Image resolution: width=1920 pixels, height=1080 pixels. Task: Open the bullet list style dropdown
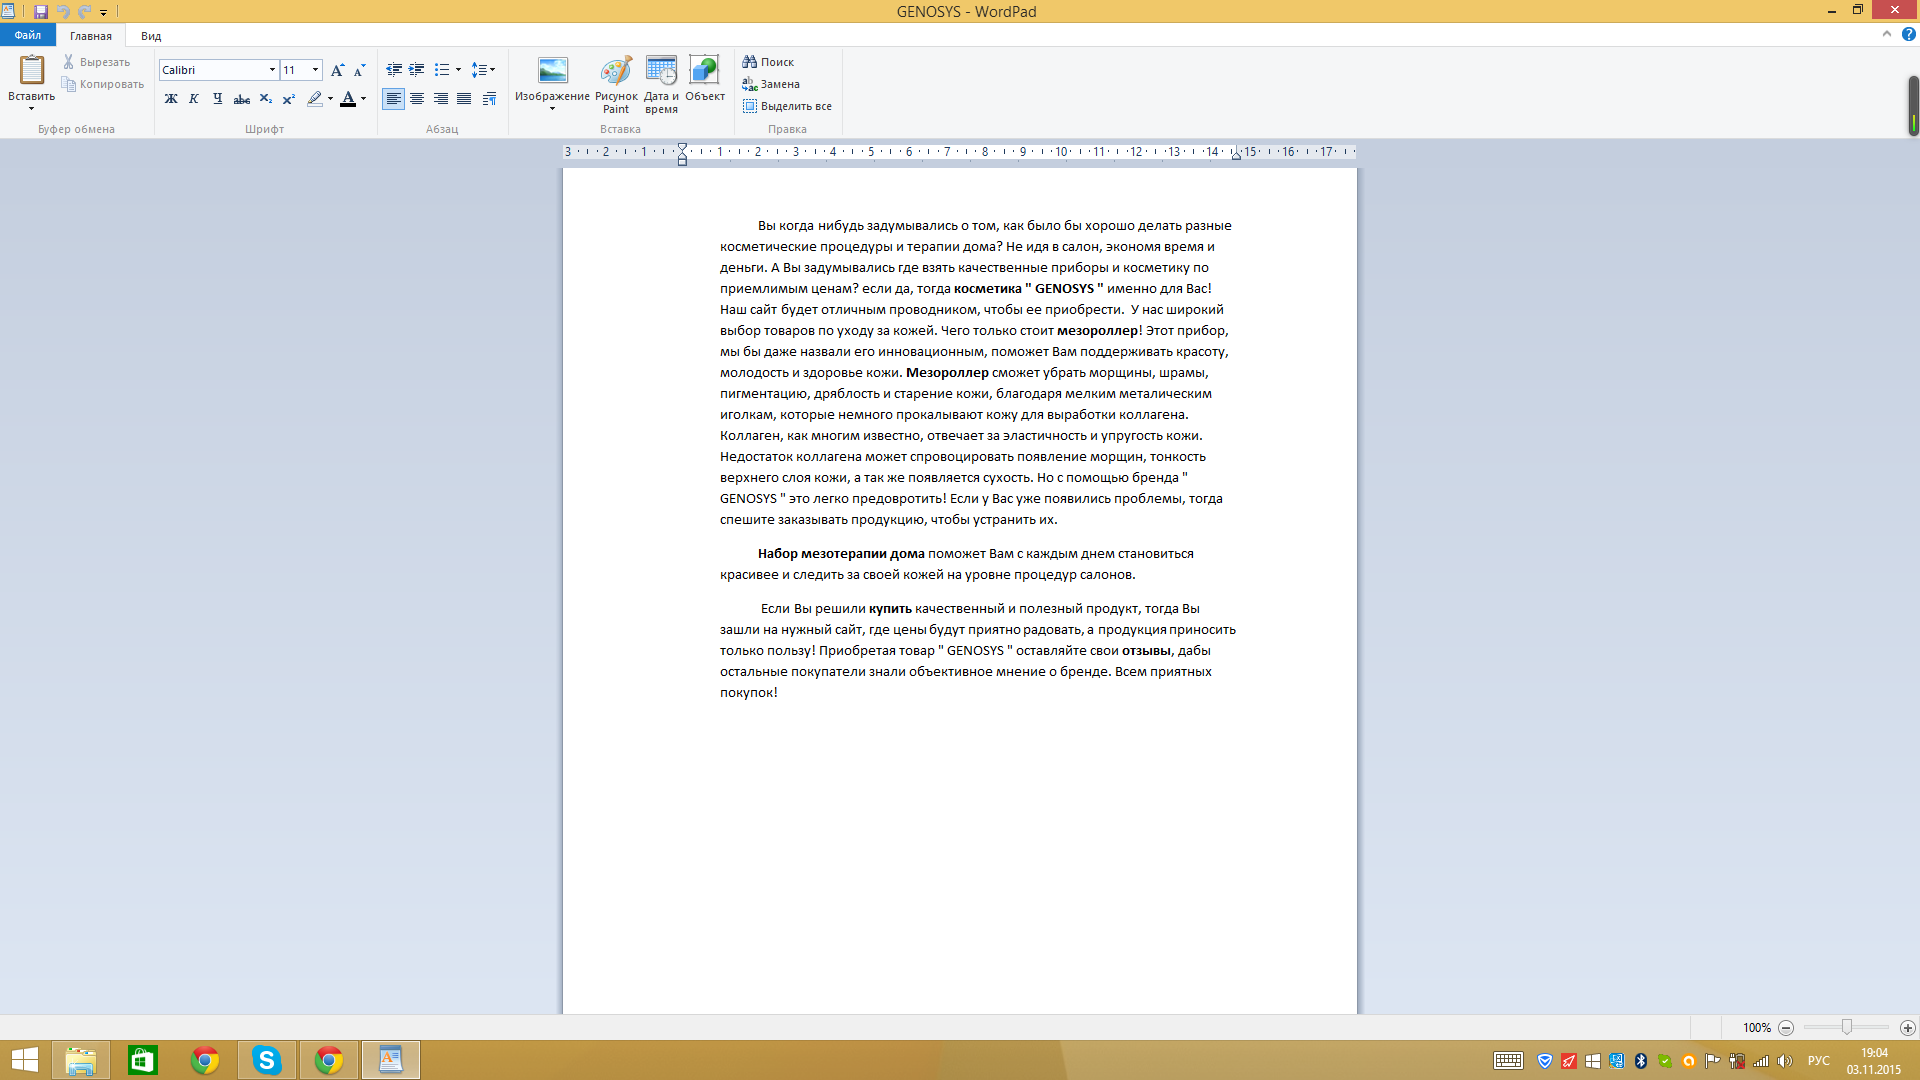[x=458, y=70]
